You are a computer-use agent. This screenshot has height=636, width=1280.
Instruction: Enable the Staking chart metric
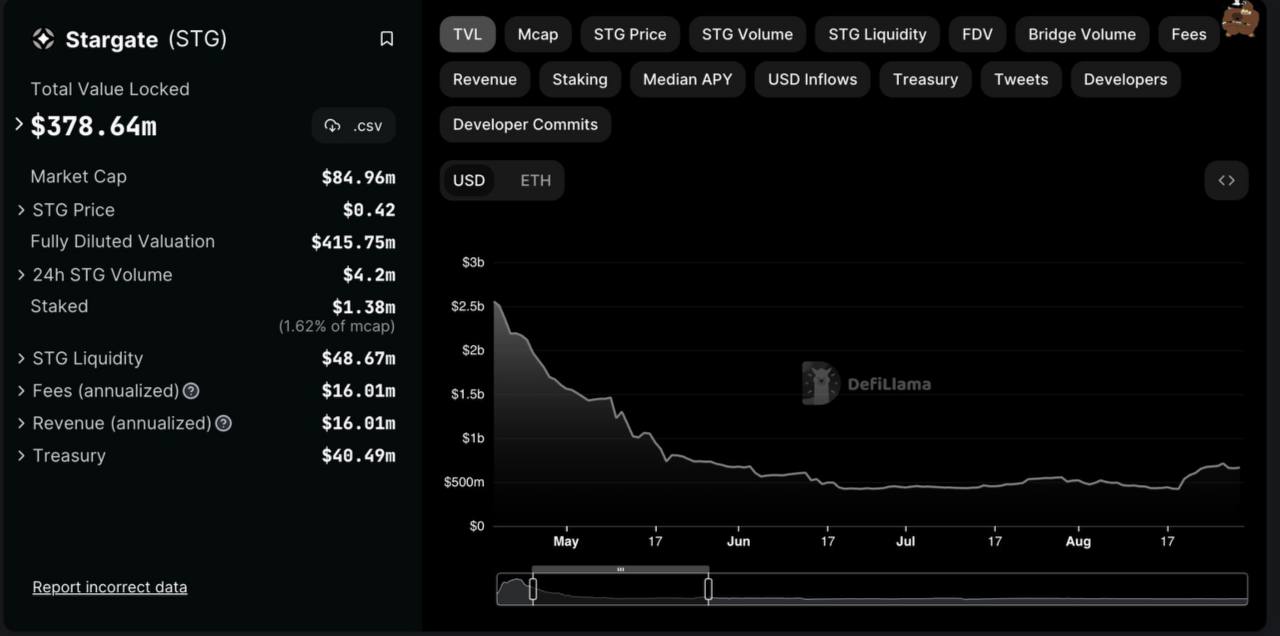click(580, 79)
